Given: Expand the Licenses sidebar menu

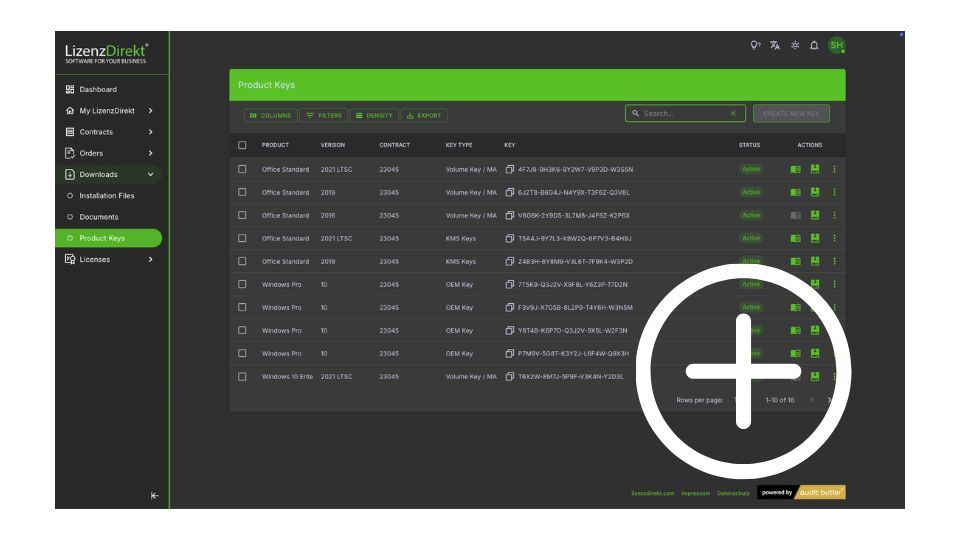Looking at the screenshot, I should point(150,260).
